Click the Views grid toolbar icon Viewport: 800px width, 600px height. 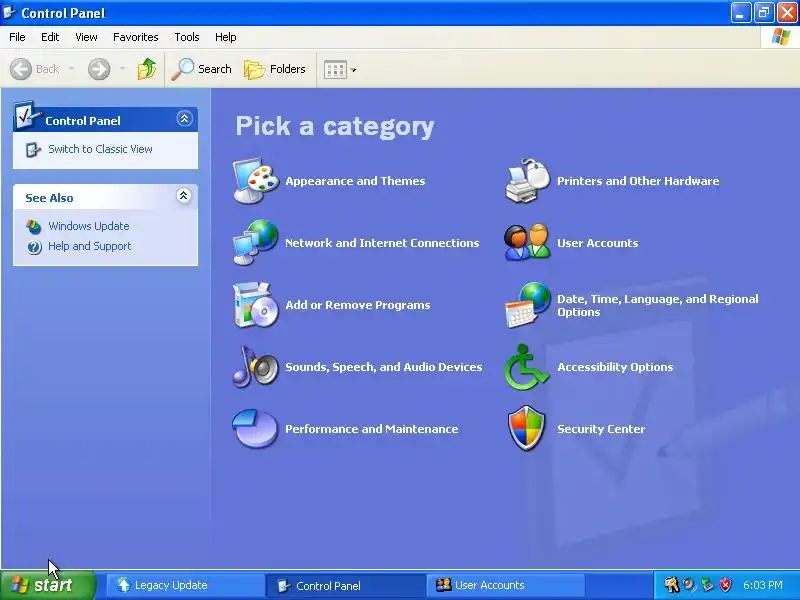335,70
